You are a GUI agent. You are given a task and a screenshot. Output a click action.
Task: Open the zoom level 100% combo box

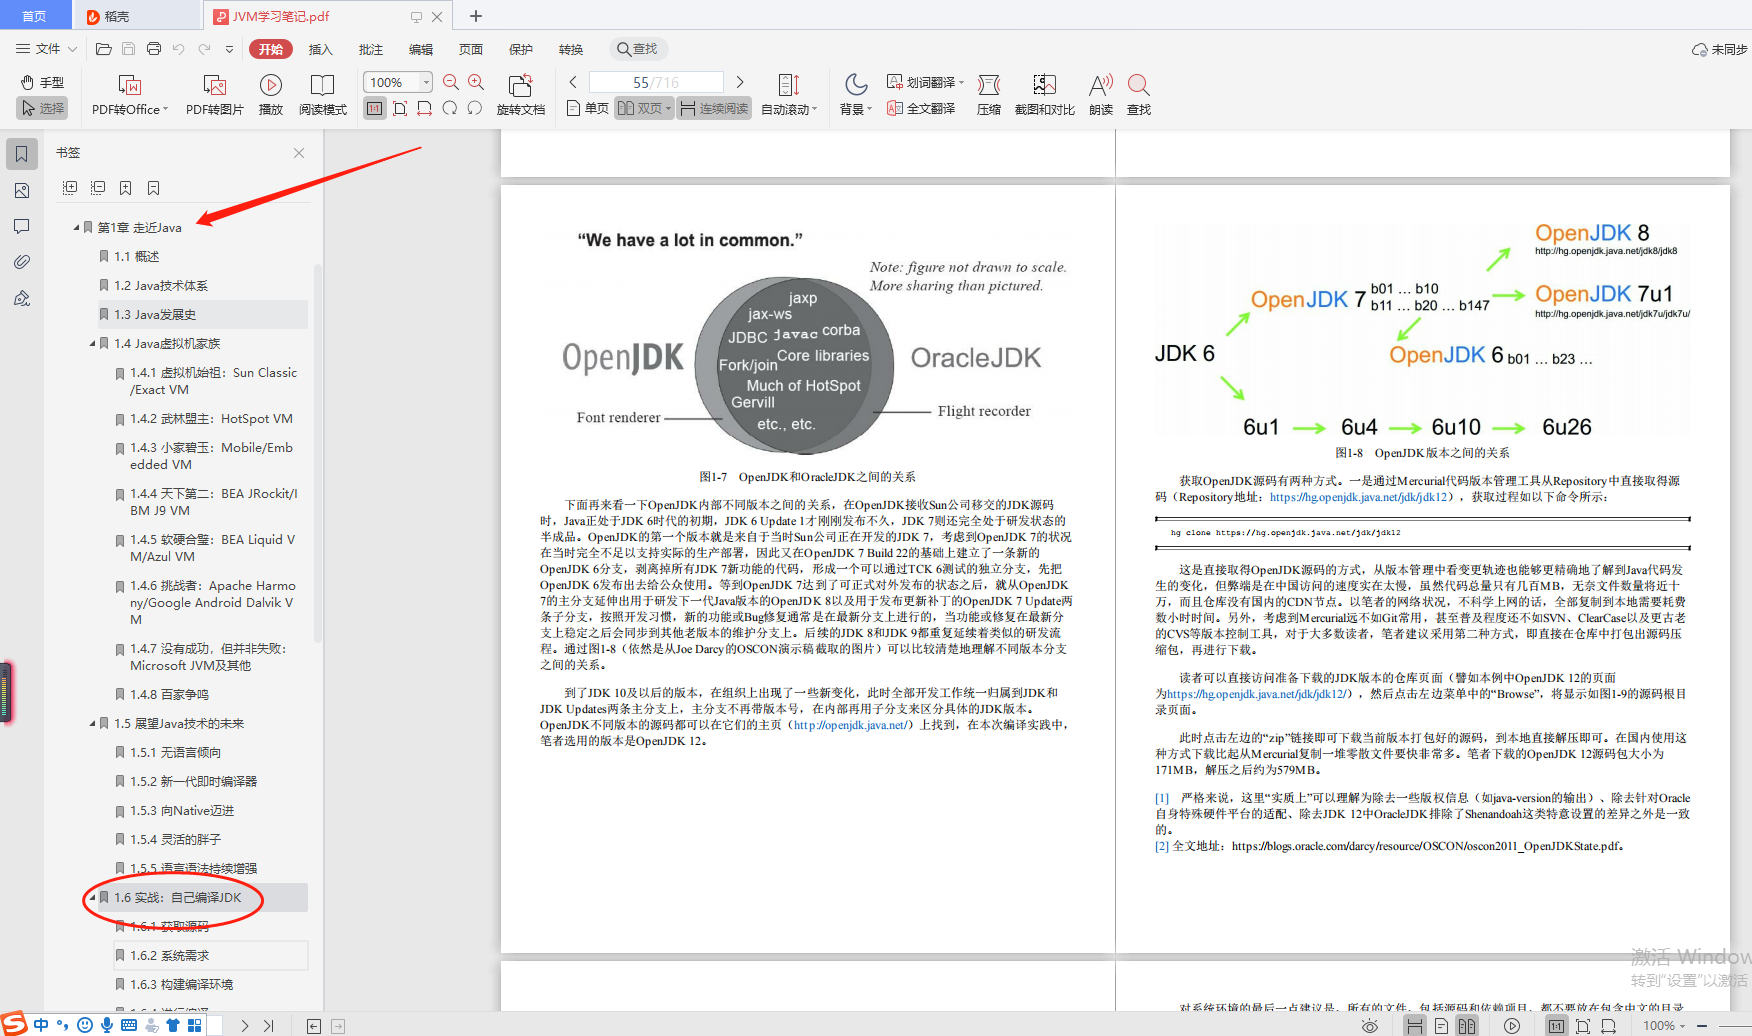(x=398, y=82)
